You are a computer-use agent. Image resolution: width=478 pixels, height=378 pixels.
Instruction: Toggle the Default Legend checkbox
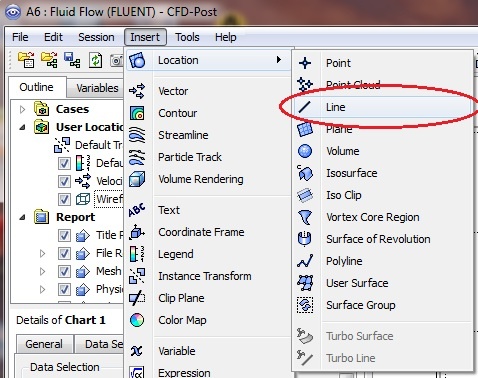[x=64, y=163]
